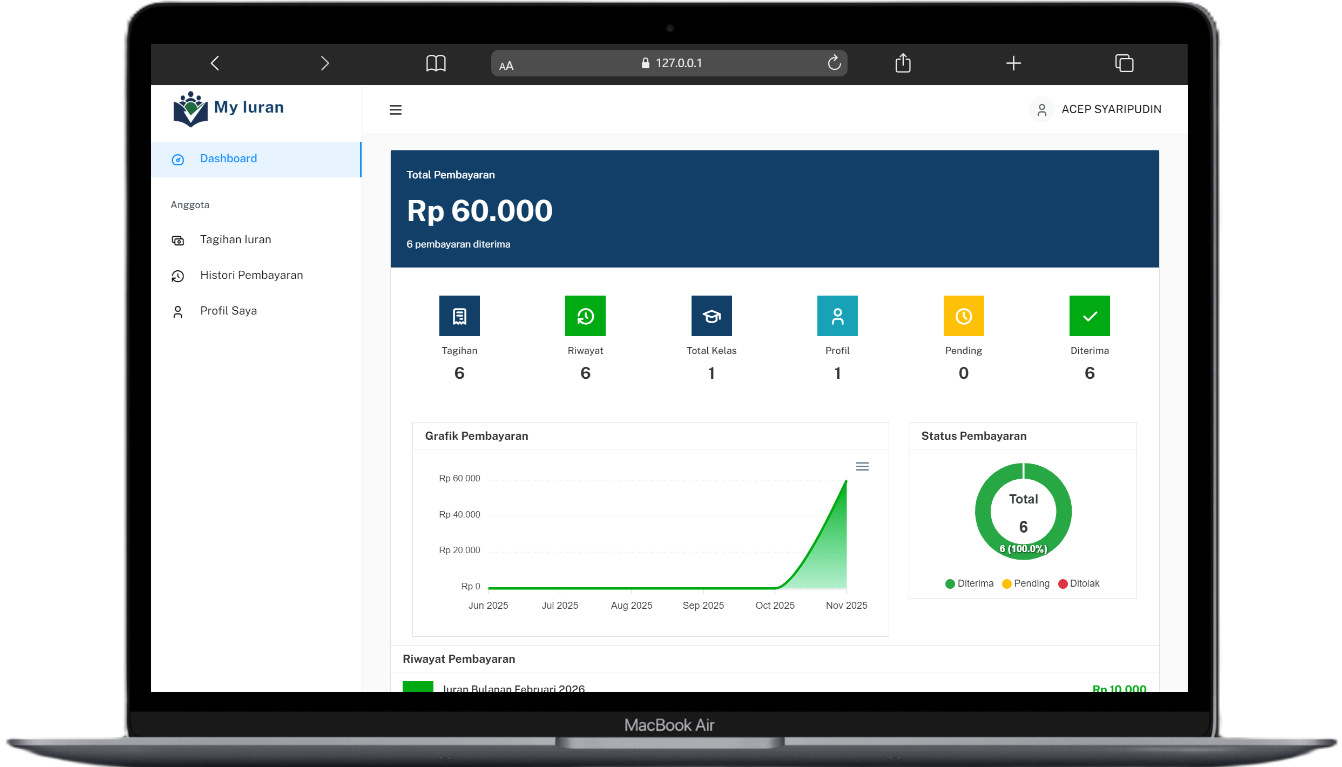Open the browser AA text size menu
The width and height of the screenshot is (1342, 767).
(507, 65)
